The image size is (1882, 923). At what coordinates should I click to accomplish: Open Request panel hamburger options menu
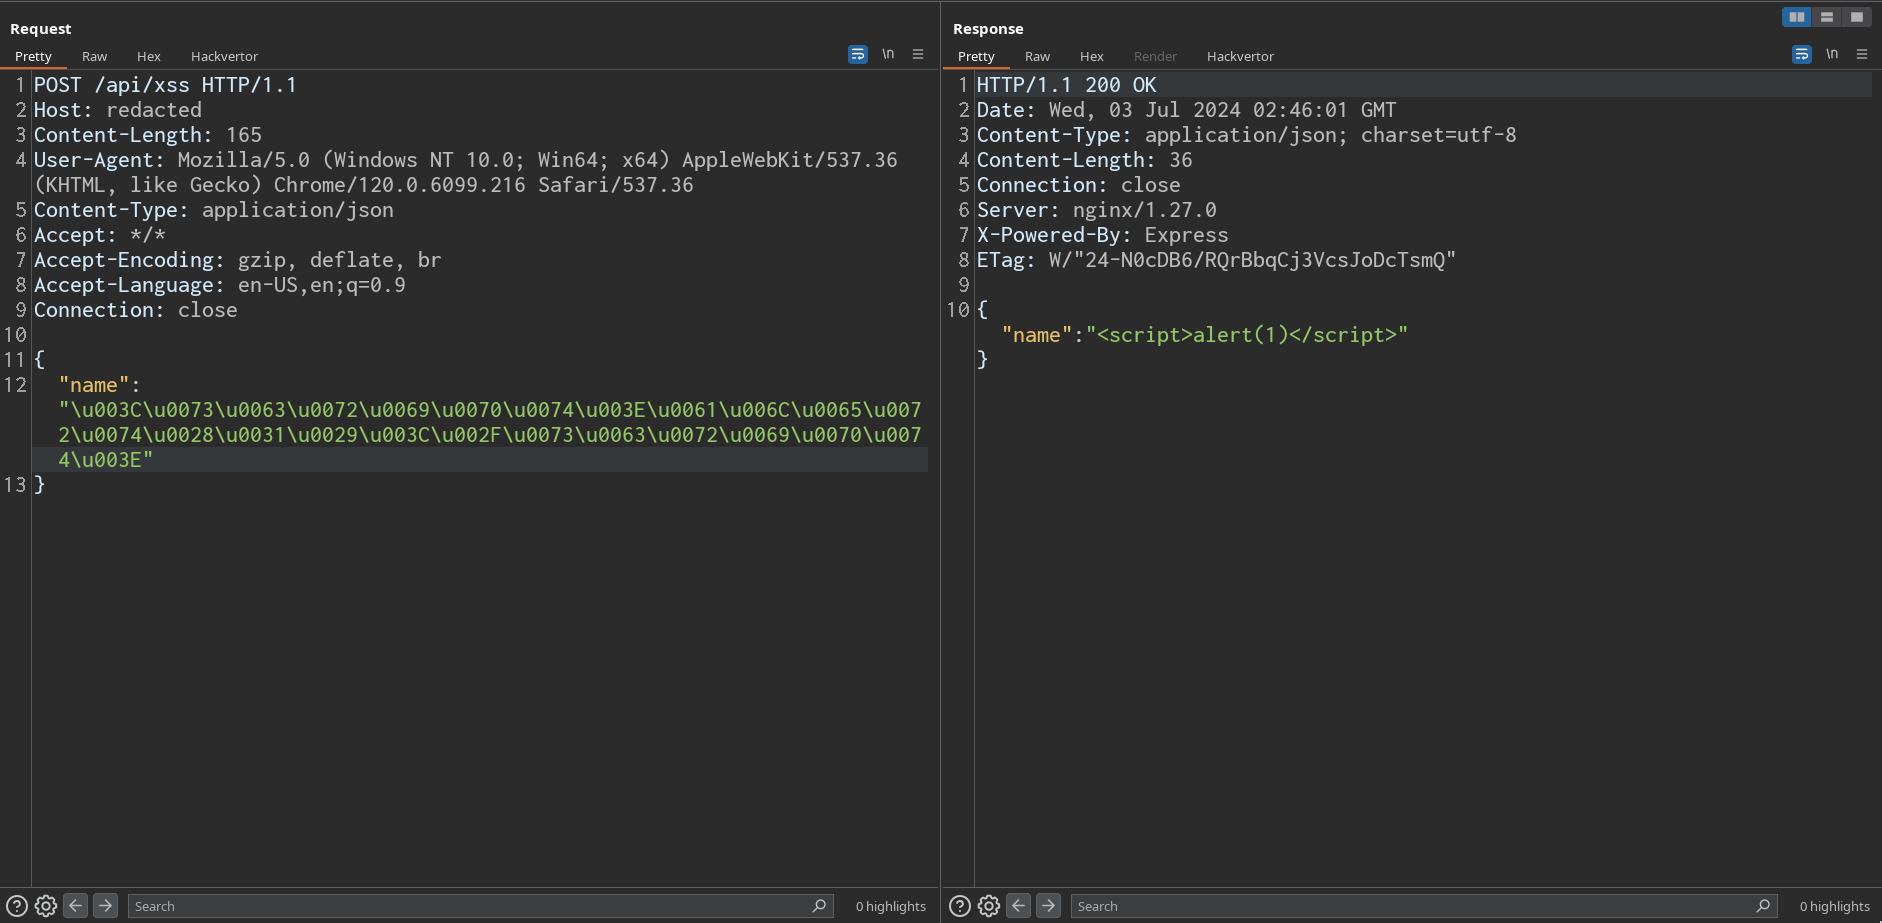coord(918,55)
